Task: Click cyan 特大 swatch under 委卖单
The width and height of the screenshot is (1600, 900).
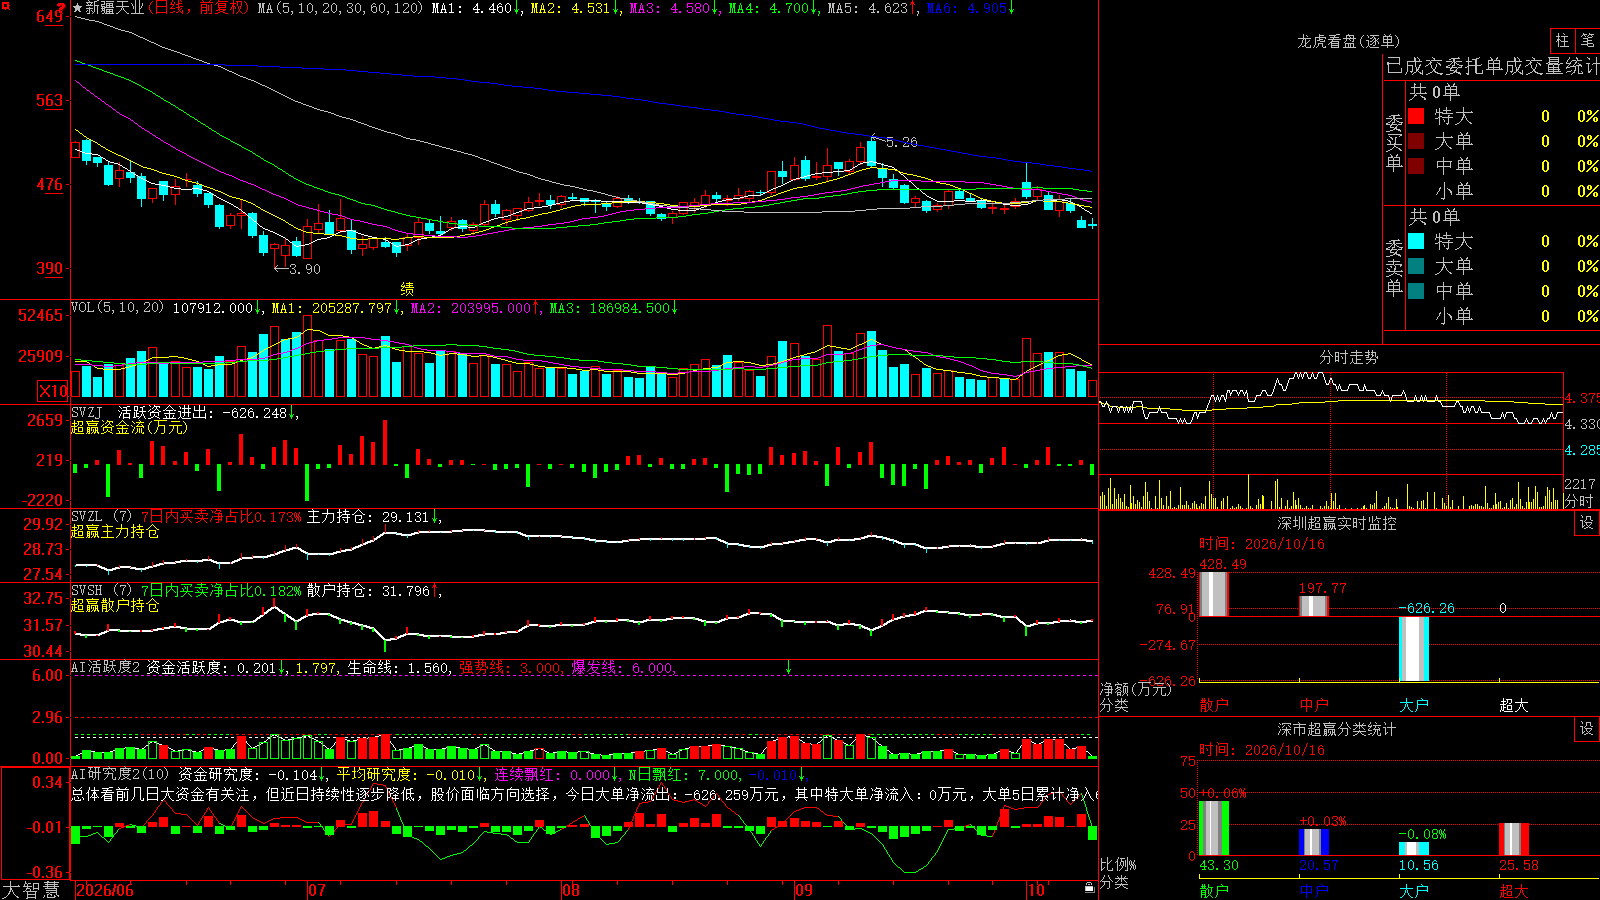Action: click(1416, 241)
